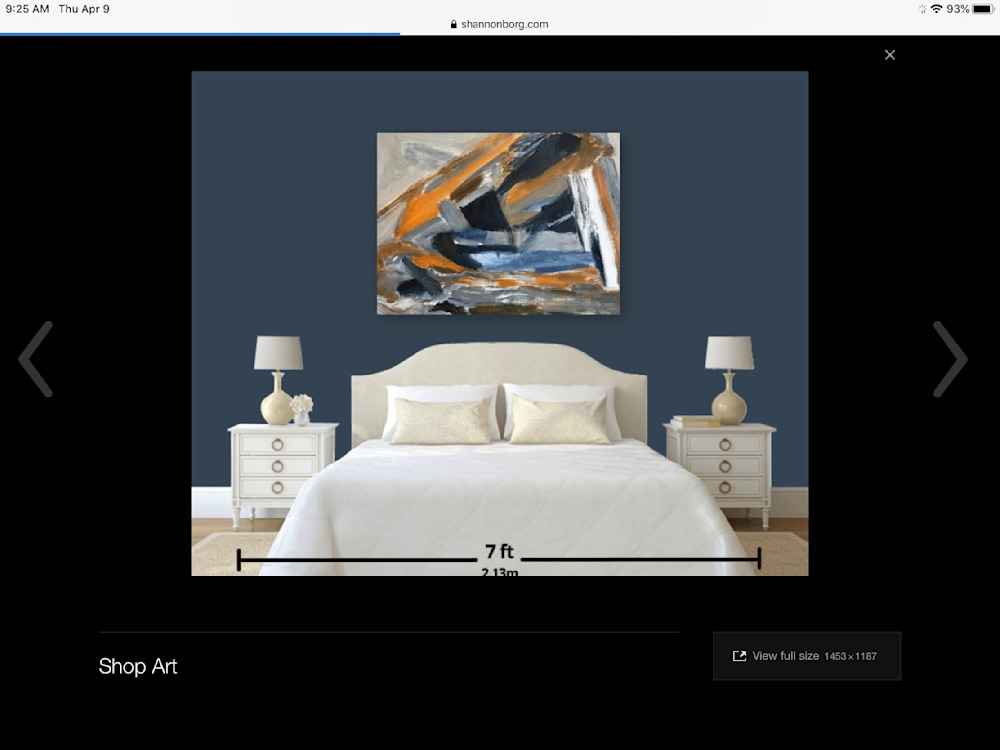Tap the 93% battery percentage text

click(958, 9)
